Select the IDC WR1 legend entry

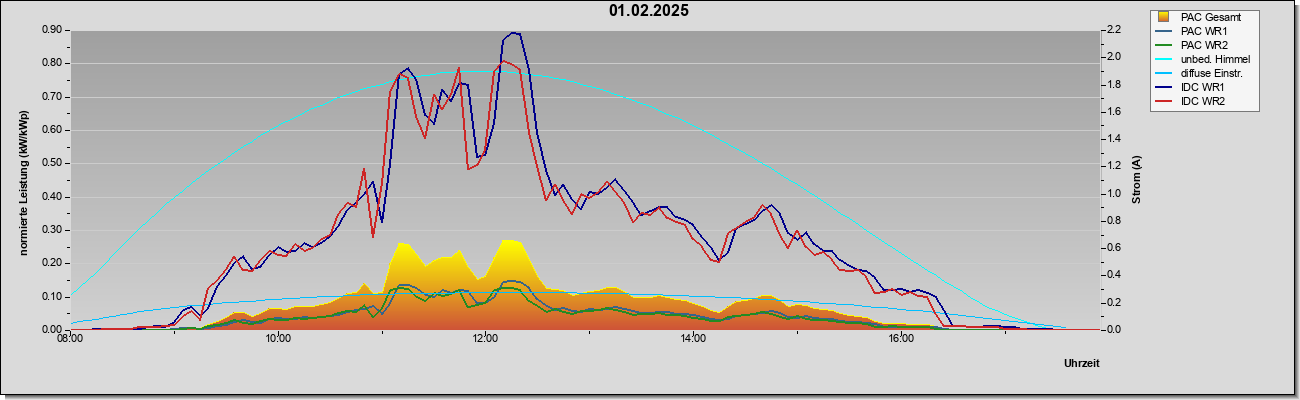pyautogui.click(x=1202, y=88)
